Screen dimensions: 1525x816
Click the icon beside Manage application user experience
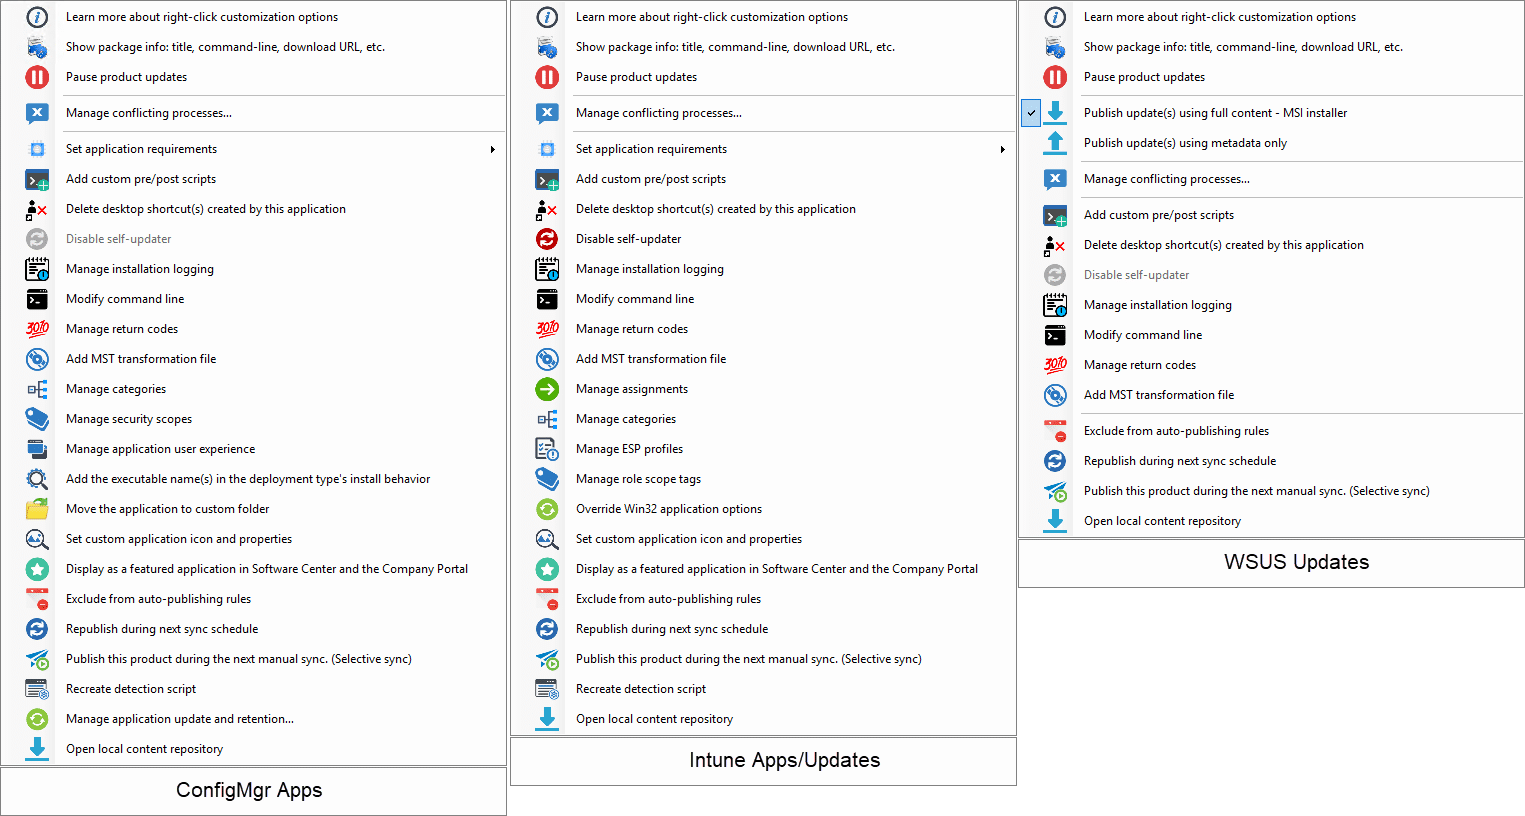[x=37, y=449]
